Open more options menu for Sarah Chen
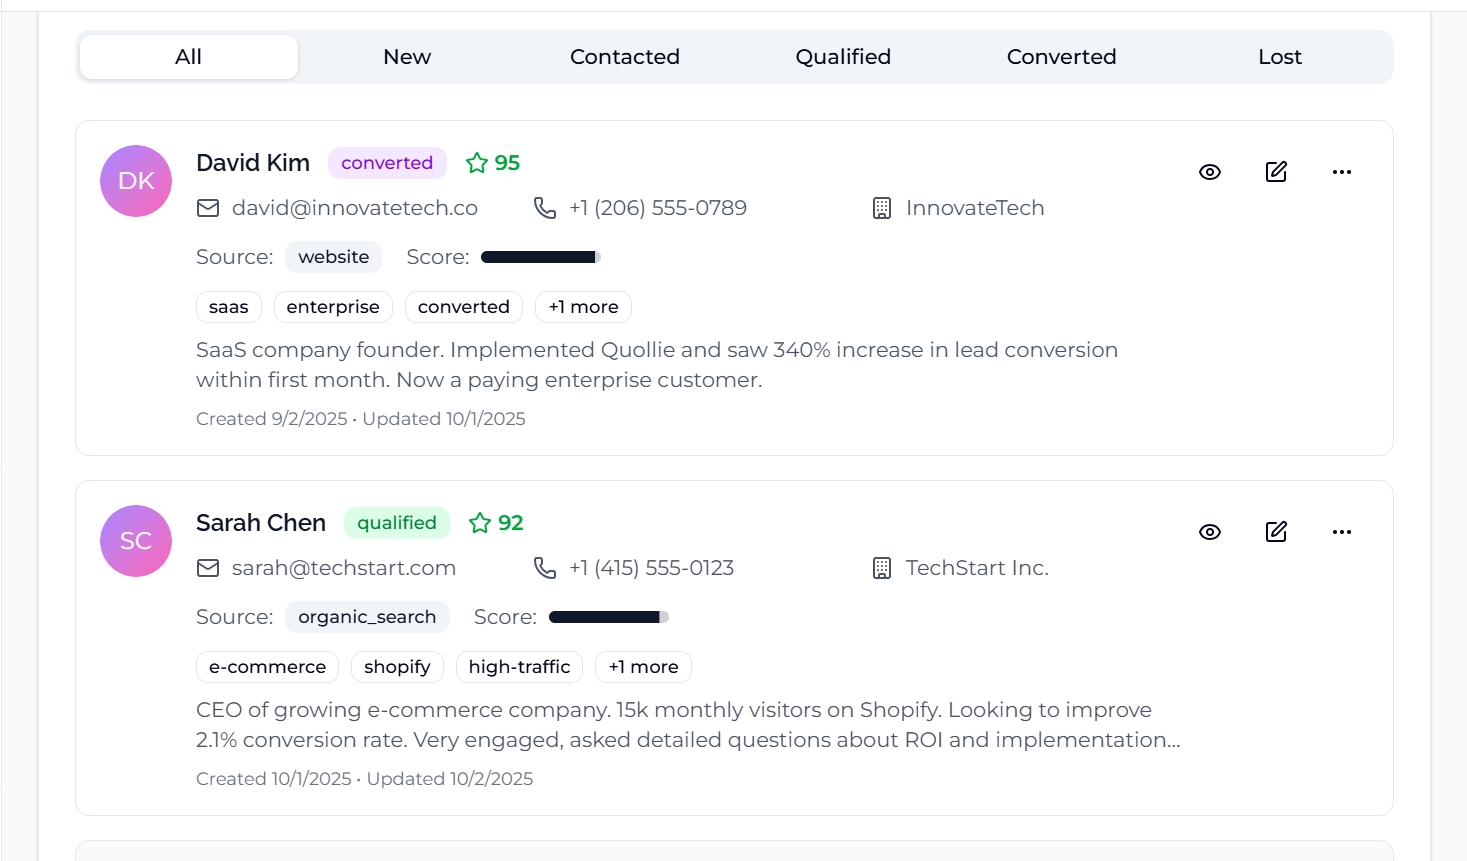Screen dimensions: 1467x861 1342,532
